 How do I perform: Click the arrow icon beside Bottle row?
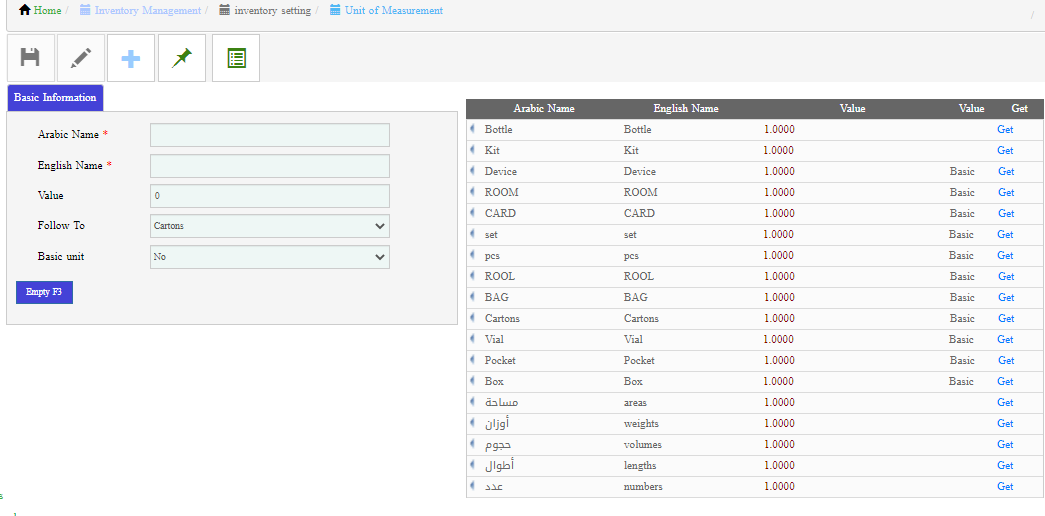pos(473,129)
